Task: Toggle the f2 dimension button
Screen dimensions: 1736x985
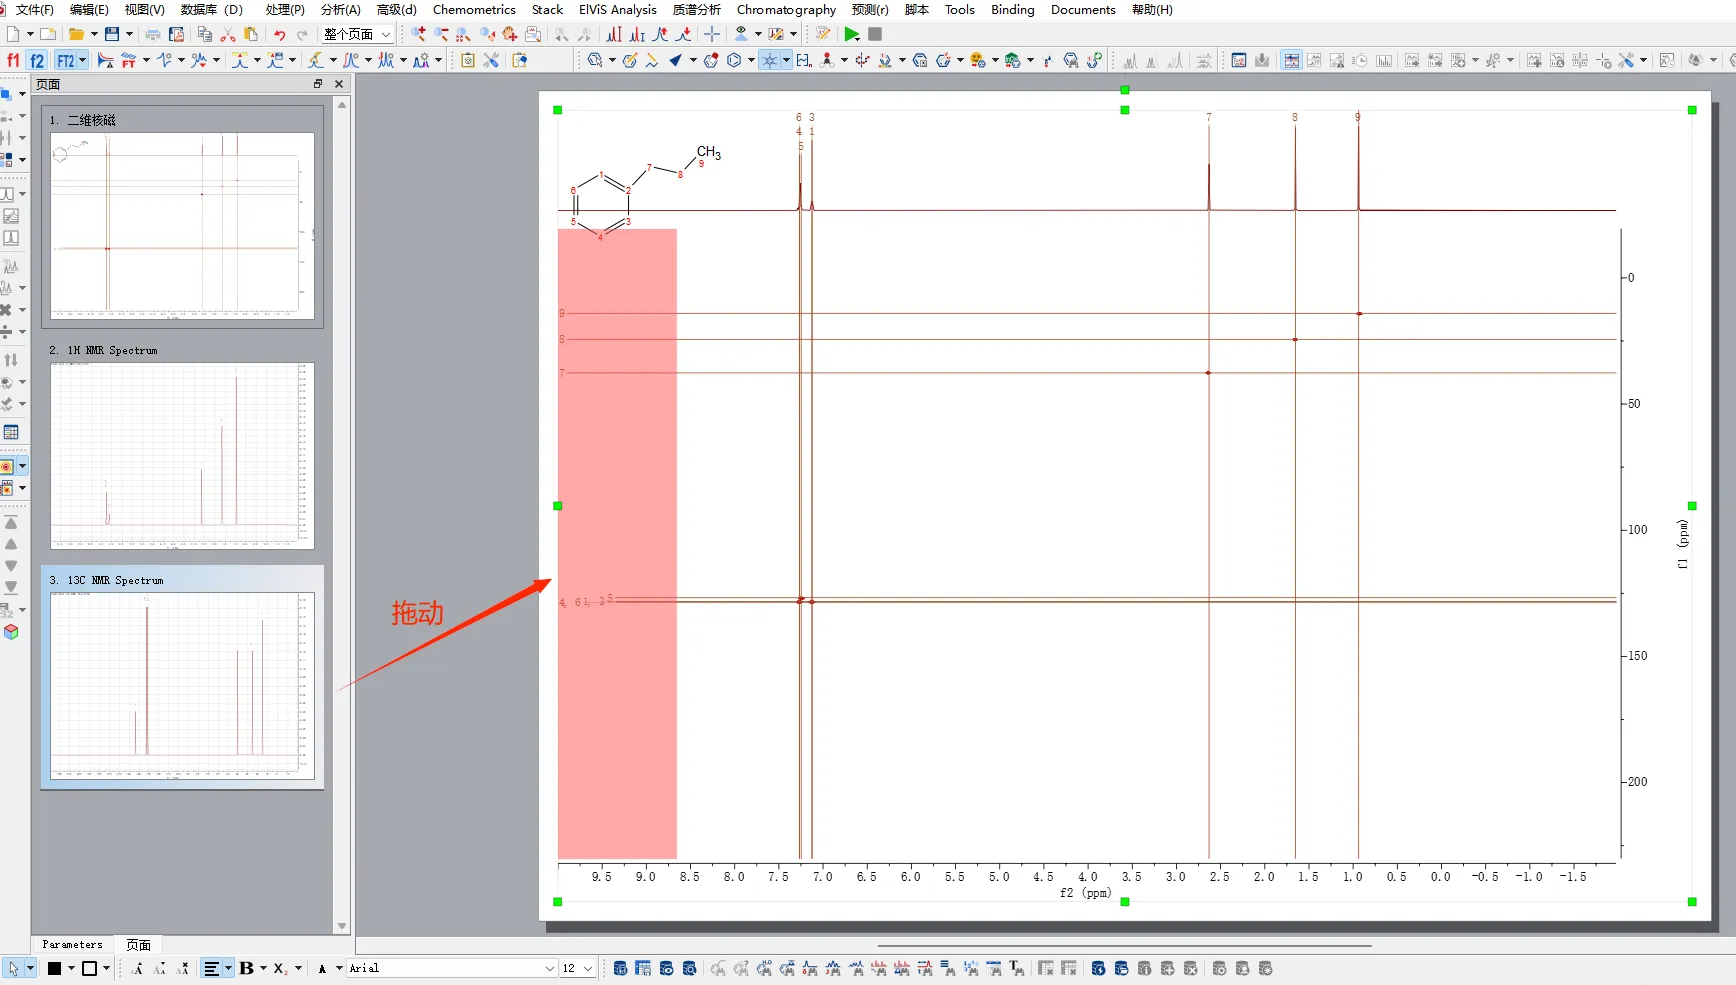Action: coord(37,60)
